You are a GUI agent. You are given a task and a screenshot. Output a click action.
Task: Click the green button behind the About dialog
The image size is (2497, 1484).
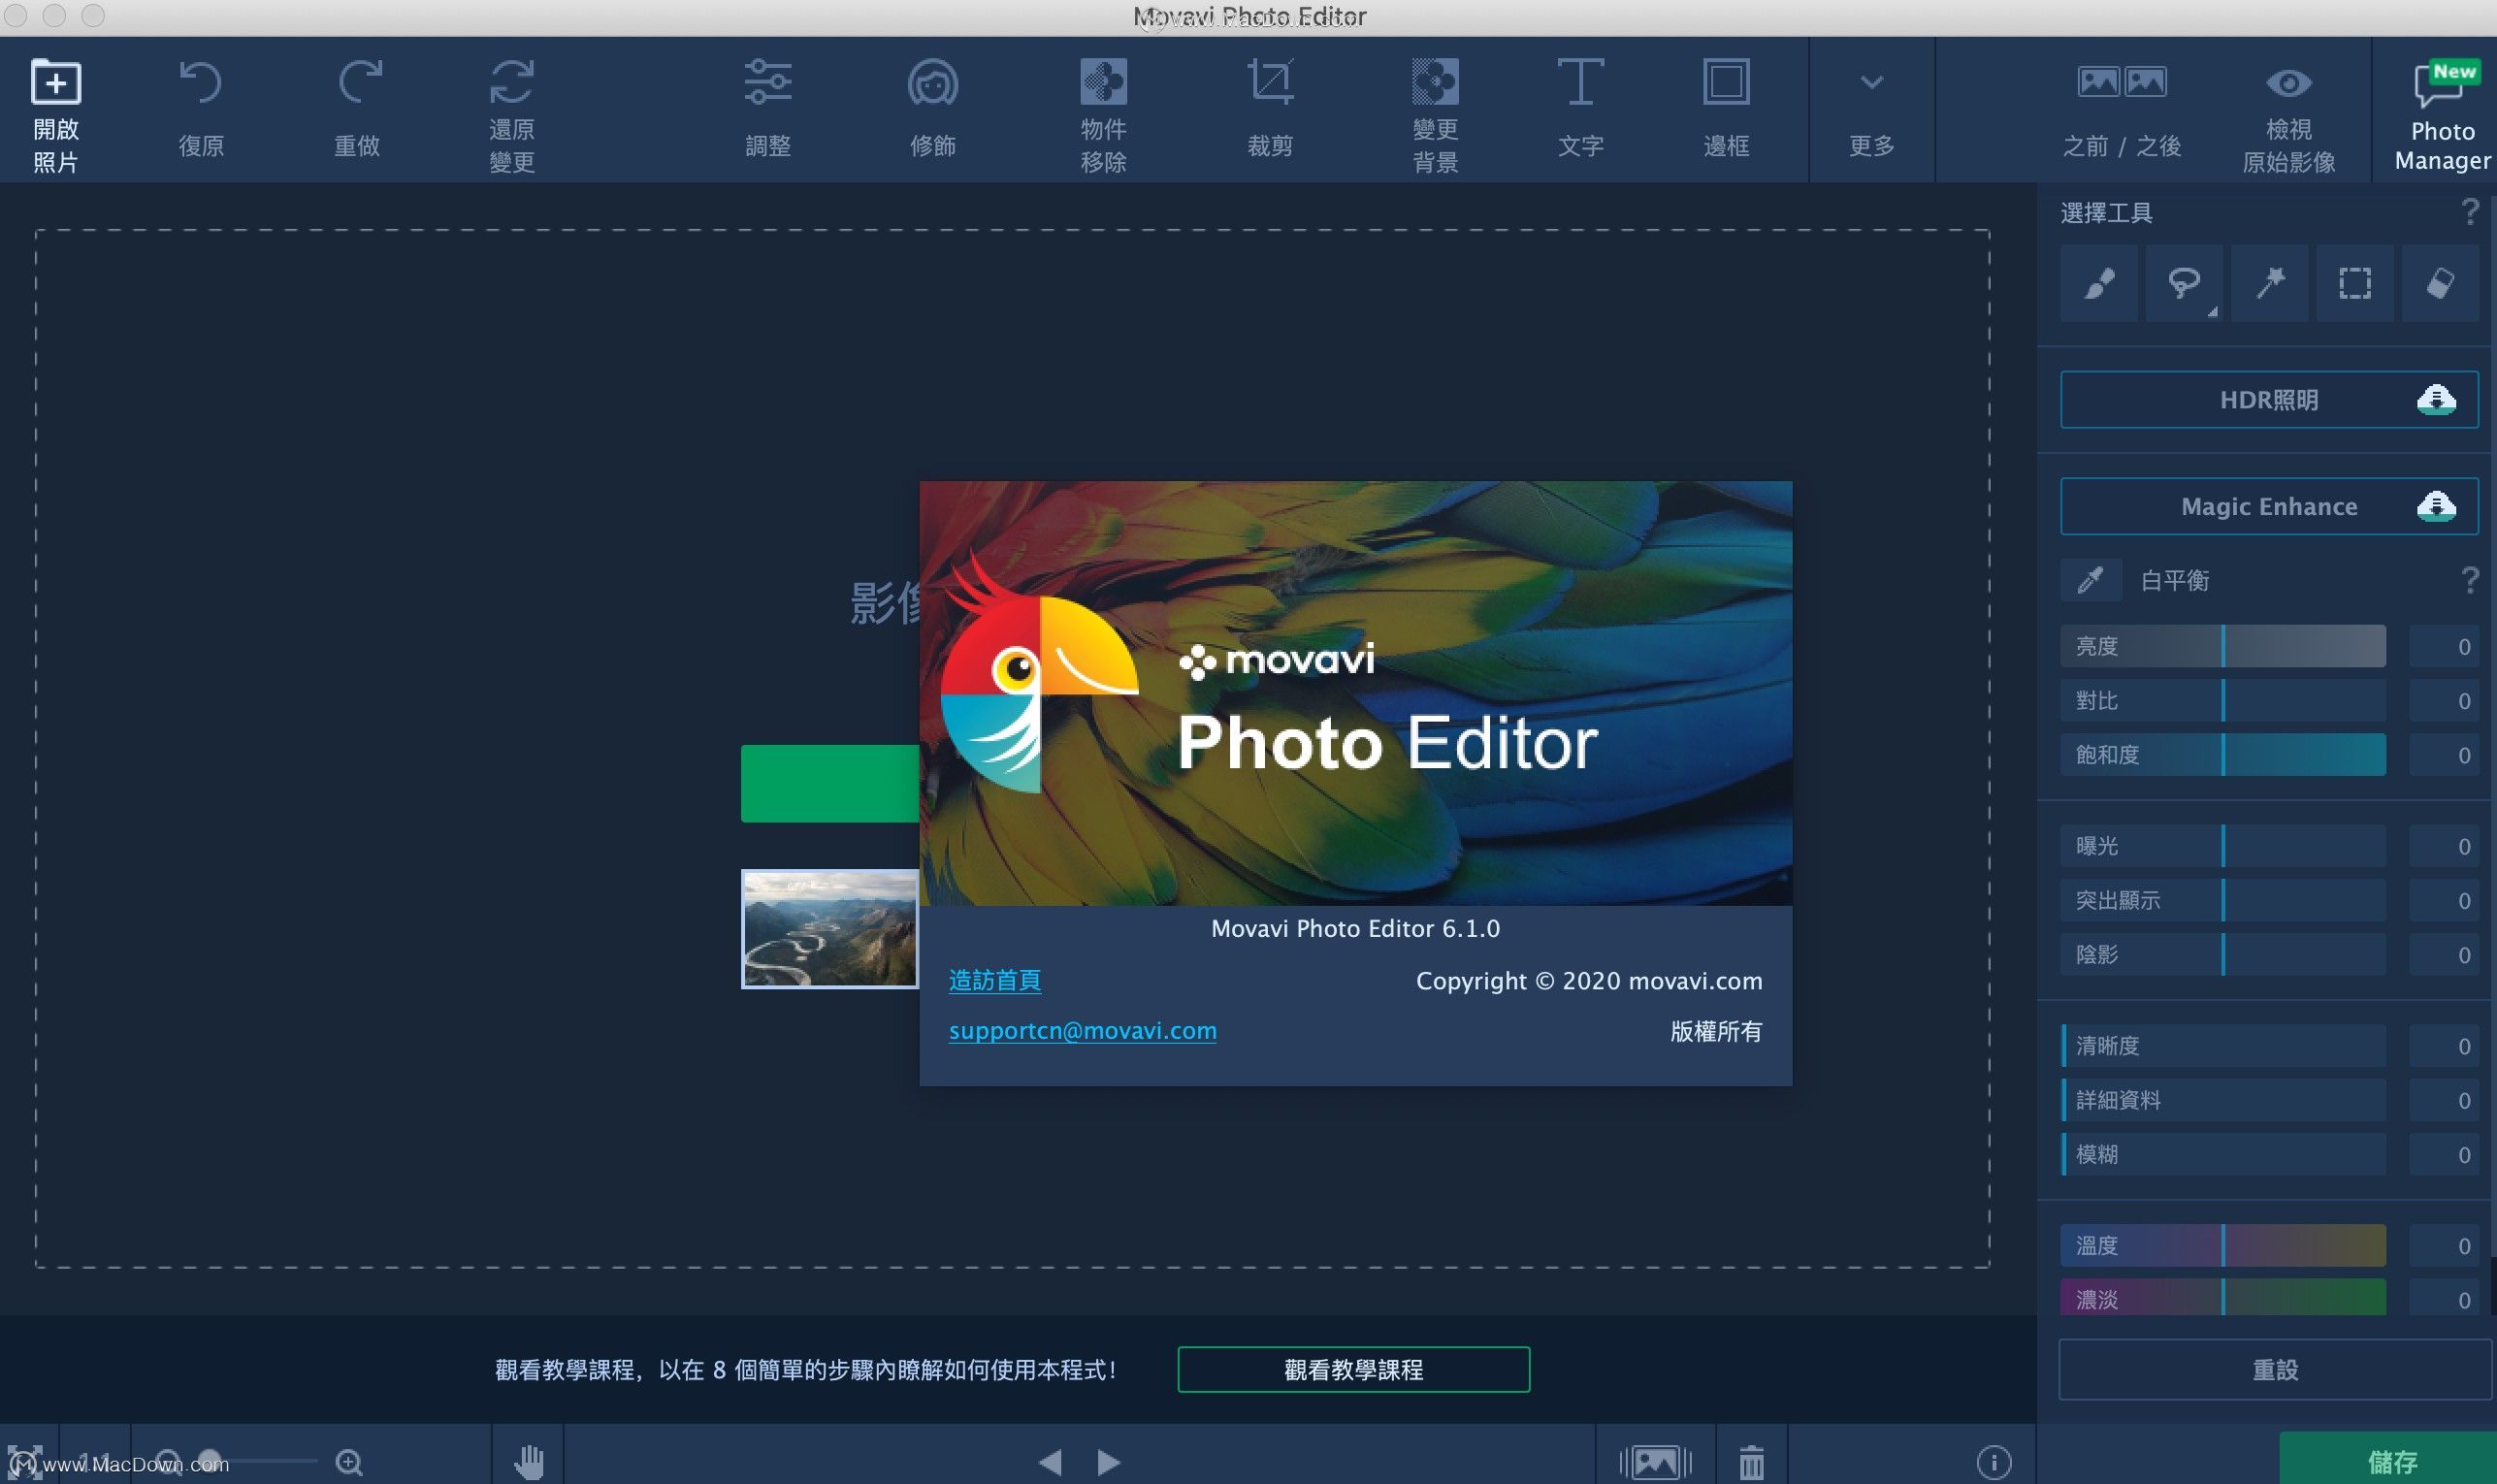click(829, 783)
